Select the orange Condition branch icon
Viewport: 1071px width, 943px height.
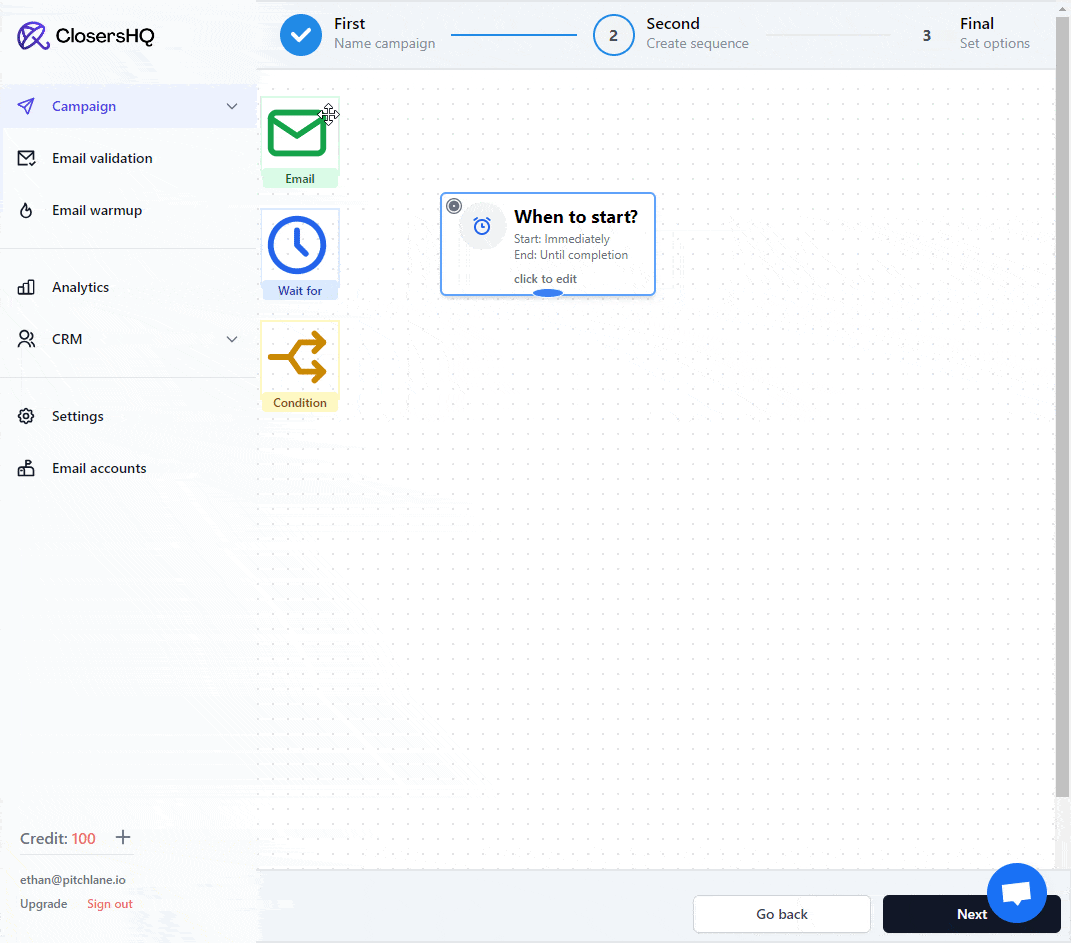[298, 357]
